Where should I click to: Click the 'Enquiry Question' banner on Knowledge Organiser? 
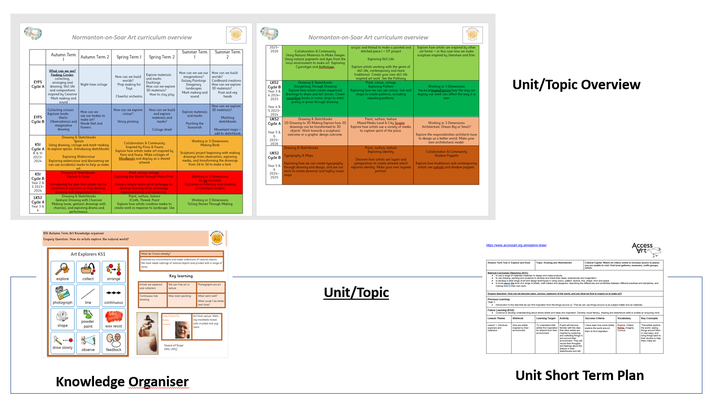click(x=125, y=239)
